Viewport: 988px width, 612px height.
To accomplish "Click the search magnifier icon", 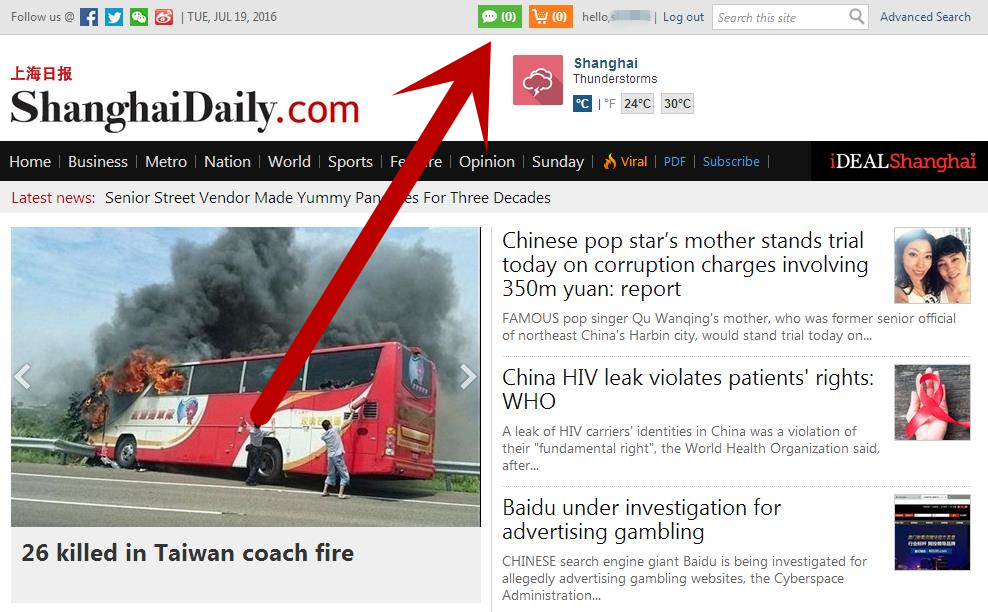I will click(856, 16).
